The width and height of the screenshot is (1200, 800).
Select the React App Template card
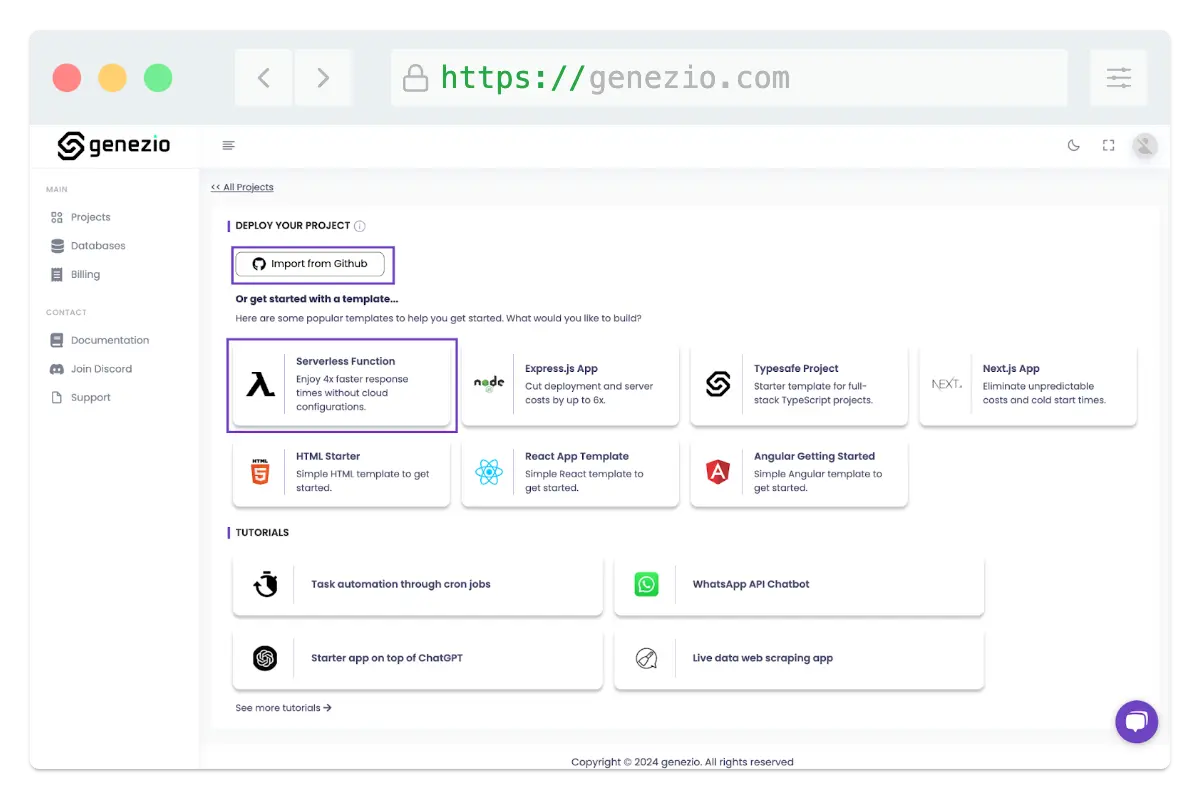[570, 472]
